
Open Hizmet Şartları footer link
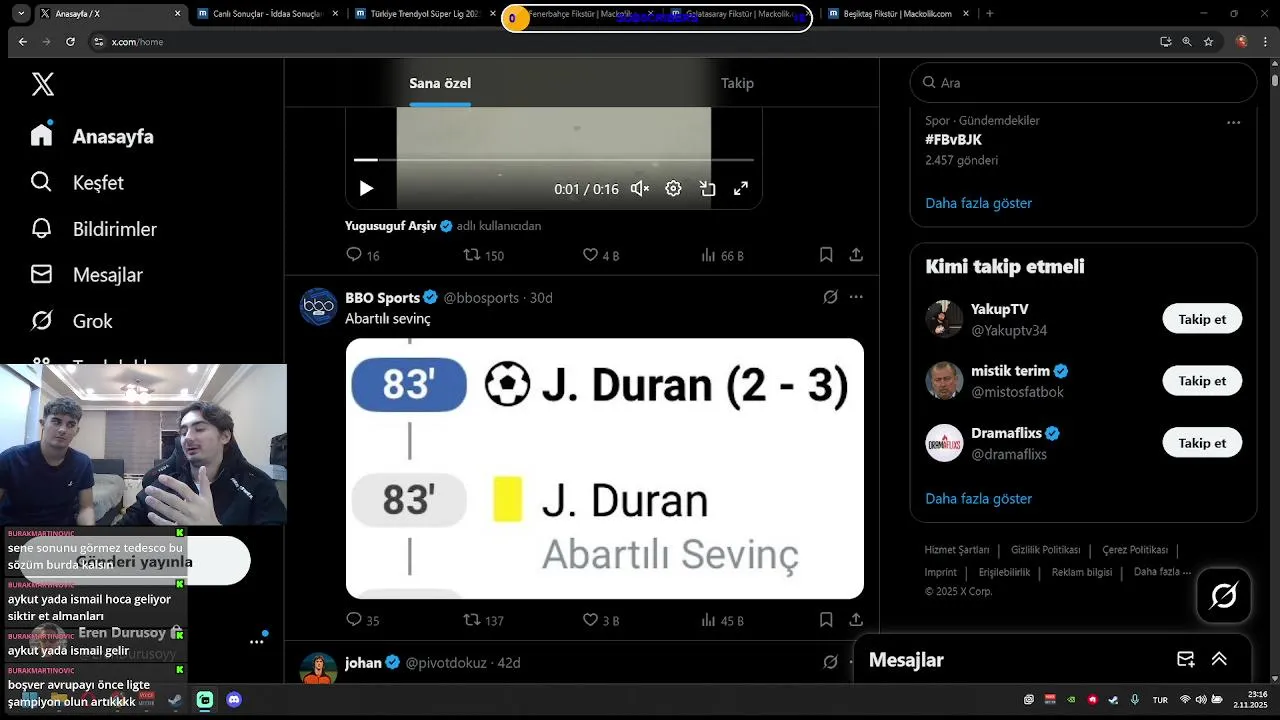(x=956, y=550)
